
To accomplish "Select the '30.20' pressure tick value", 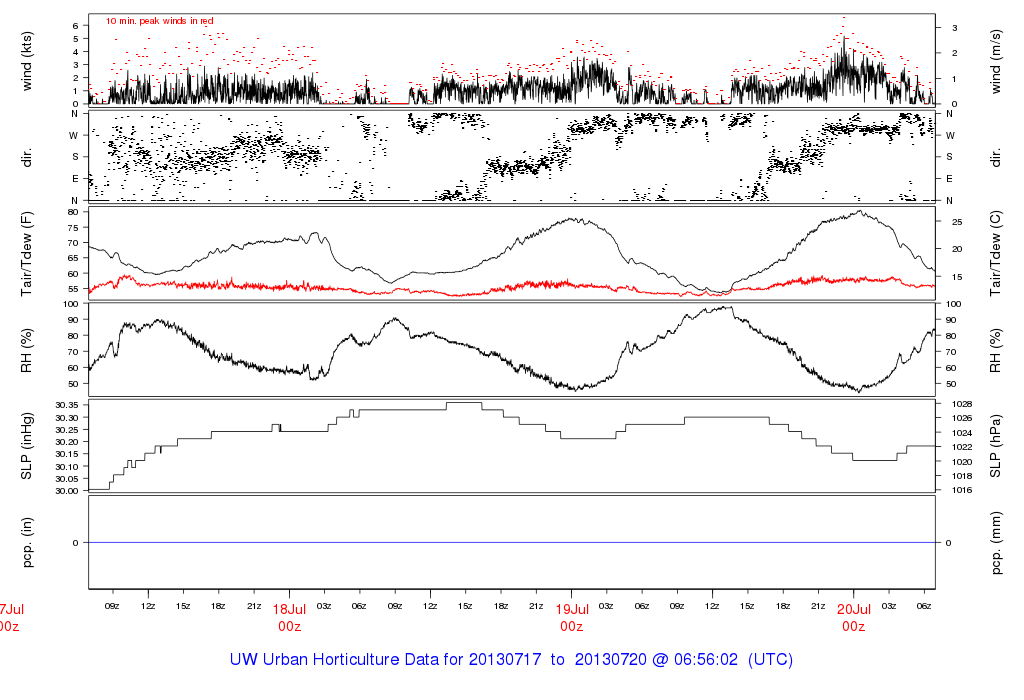I will pyautogui.click(x=67, y=442).
